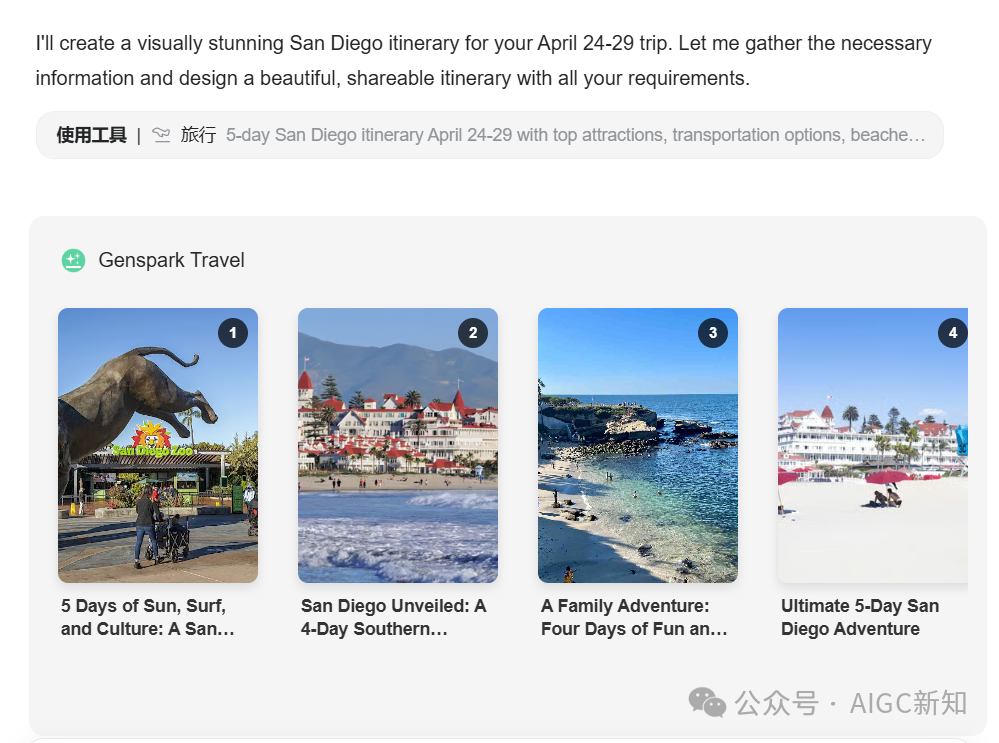Open the white sand beach umbrellas photo

pos(873,445)
